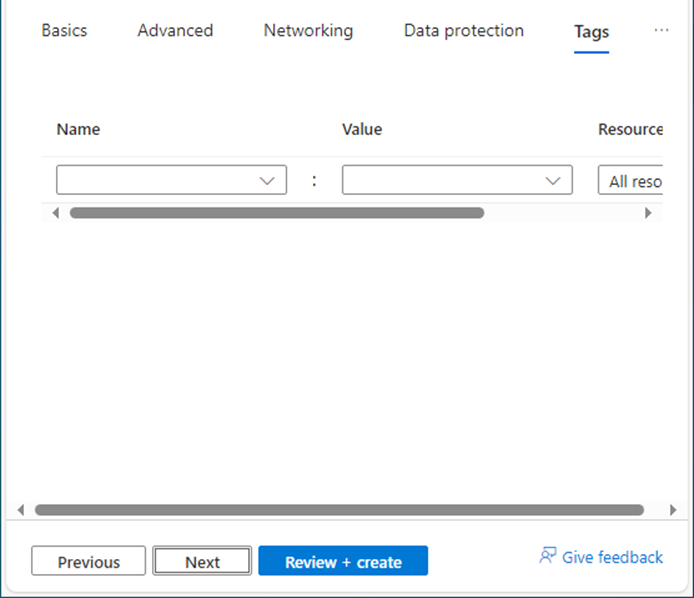Click the tags table horizontal scrollbar thumb

(277, 213)
